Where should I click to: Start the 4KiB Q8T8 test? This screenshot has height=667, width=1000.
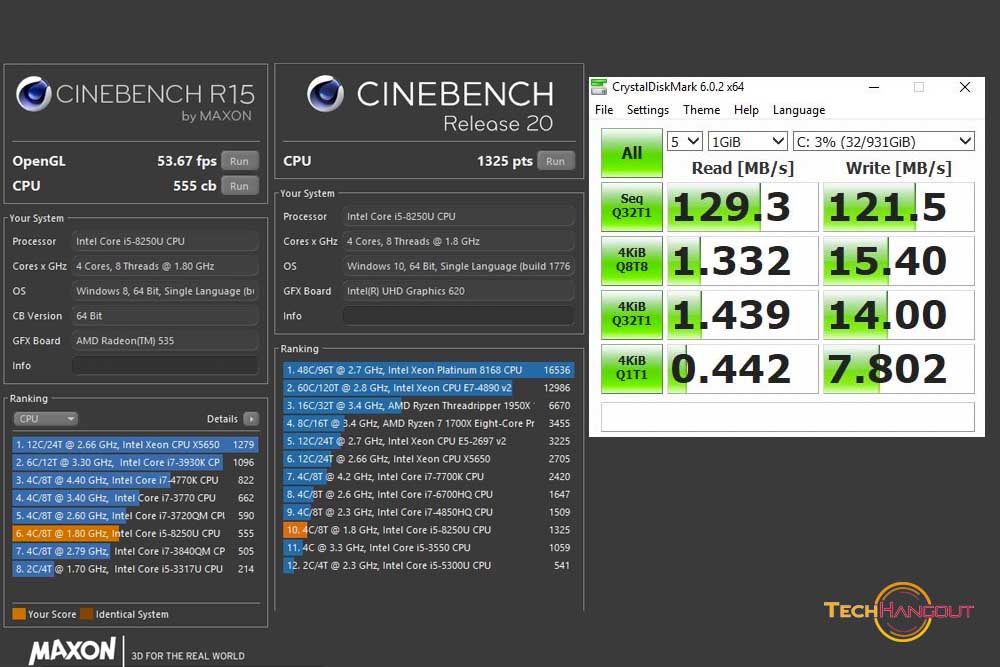tap(631, 260)
